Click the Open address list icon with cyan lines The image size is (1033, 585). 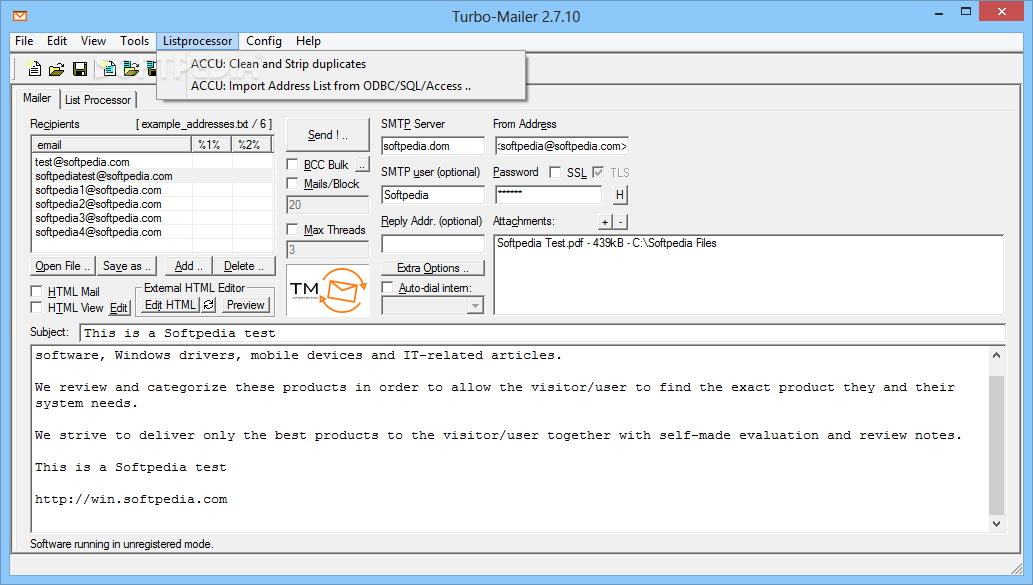tap(131, 69)
